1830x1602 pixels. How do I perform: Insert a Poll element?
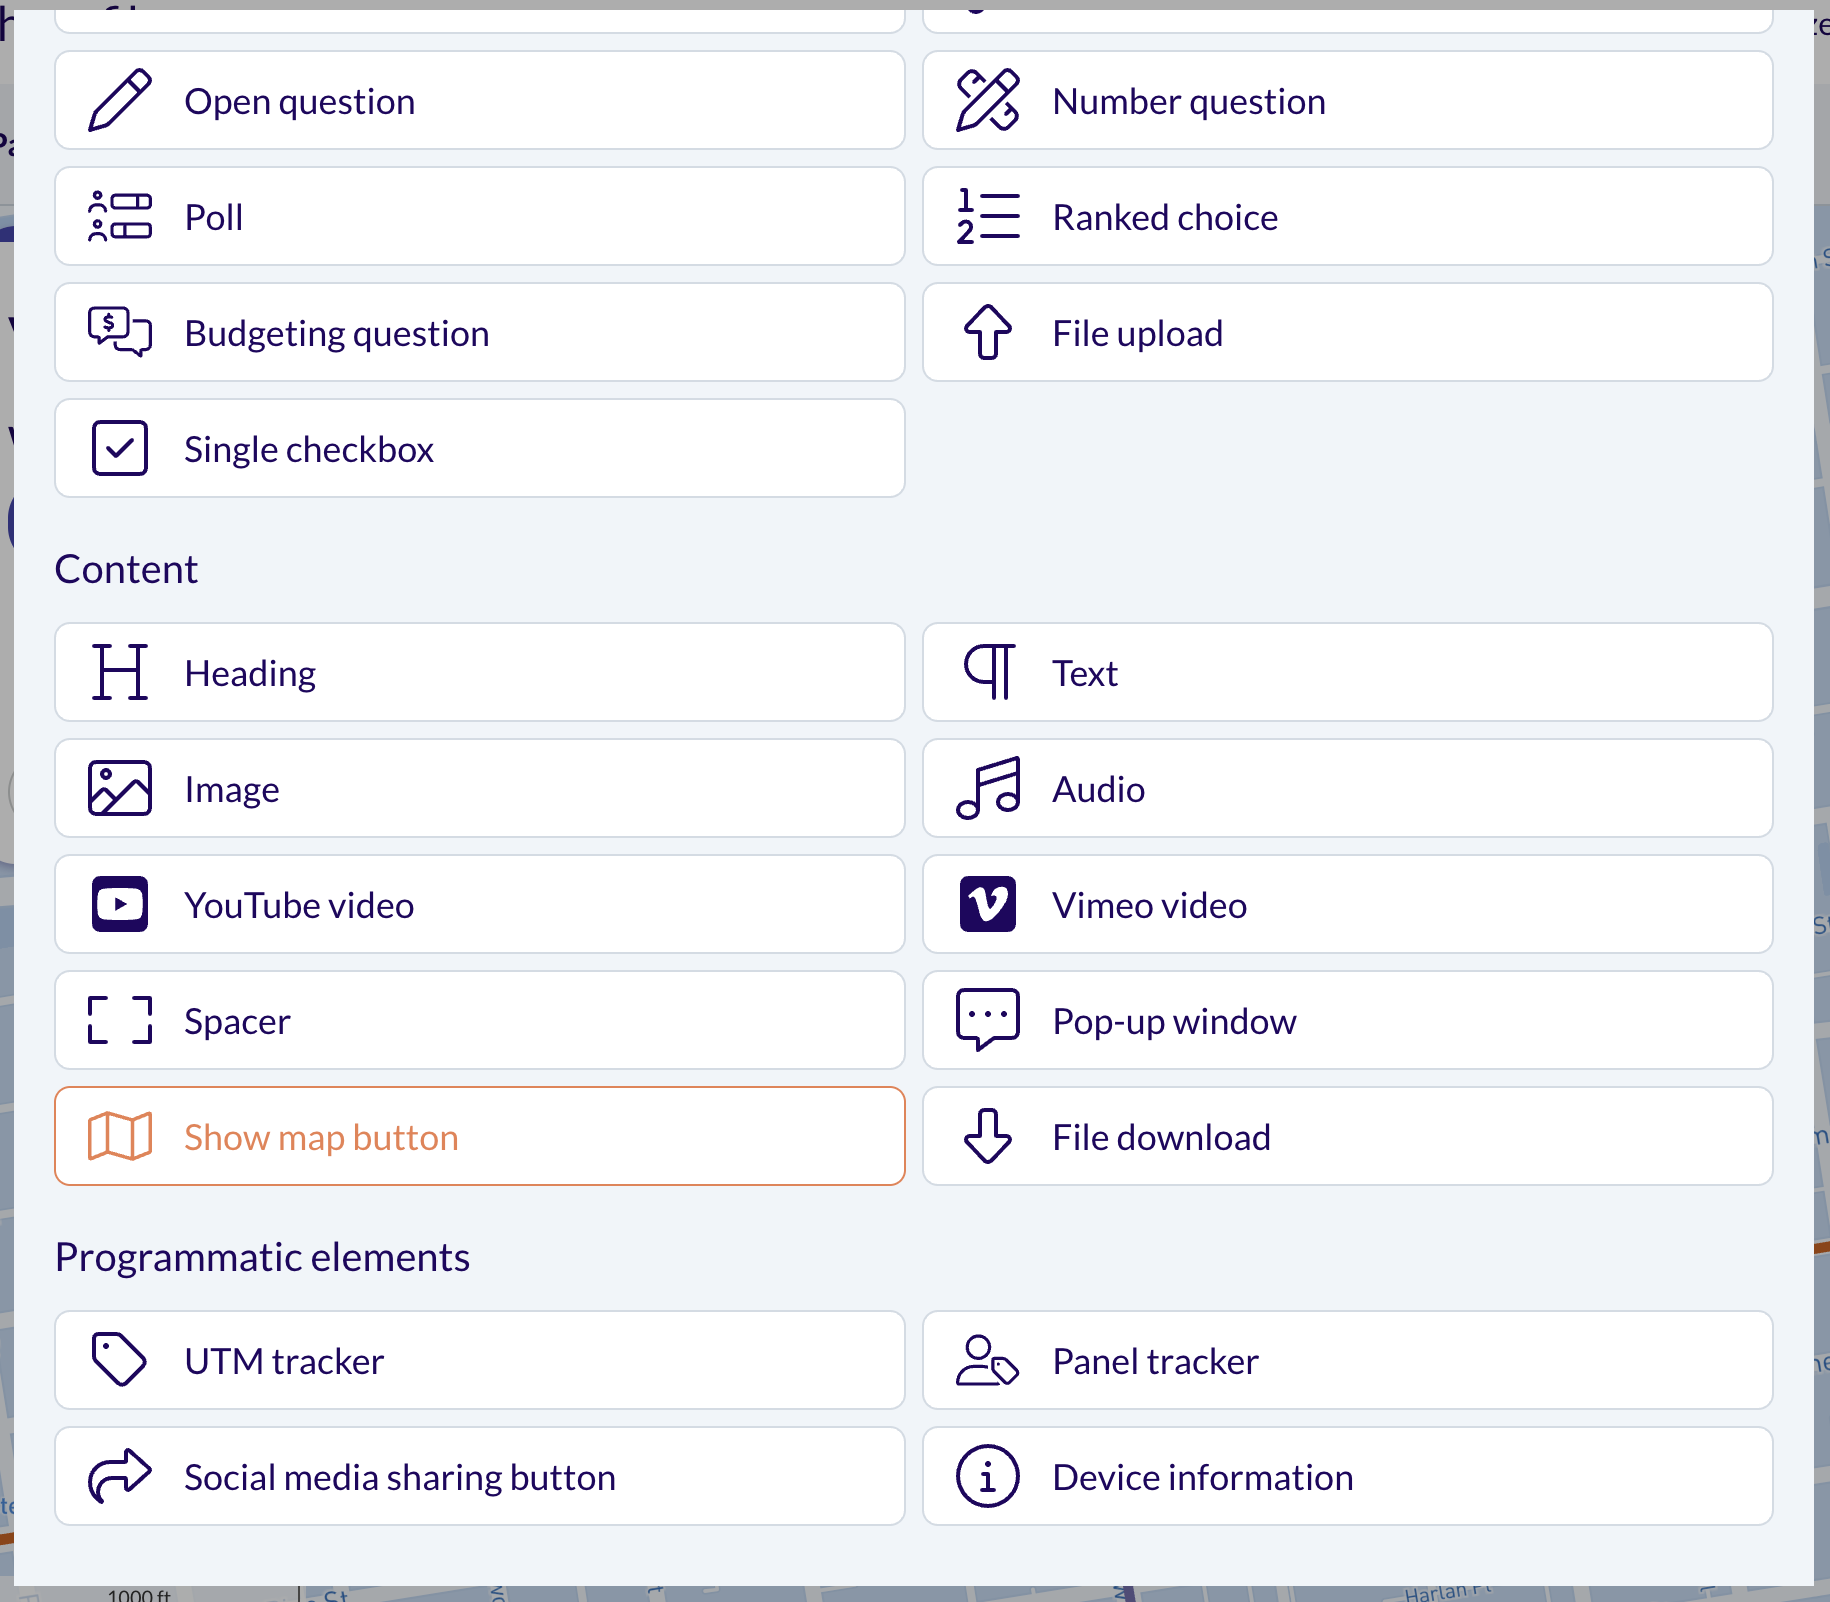(480, 217)
